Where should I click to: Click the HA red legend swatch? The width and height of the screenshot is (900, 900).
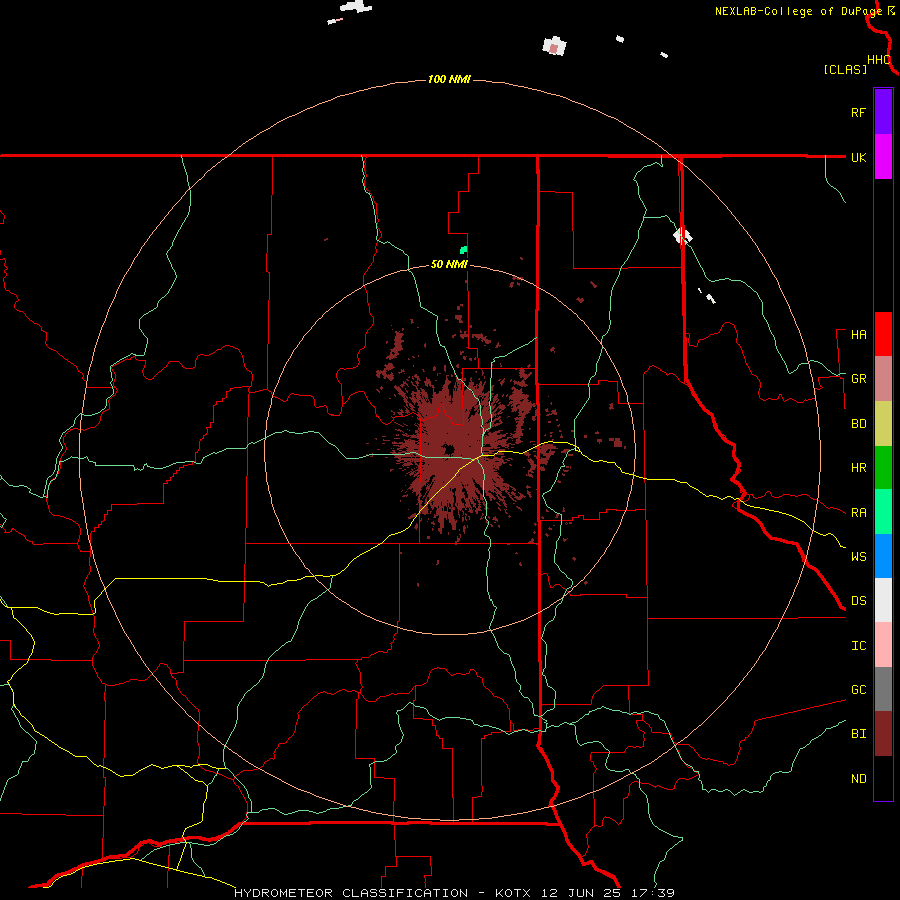(x=883, y=334)
